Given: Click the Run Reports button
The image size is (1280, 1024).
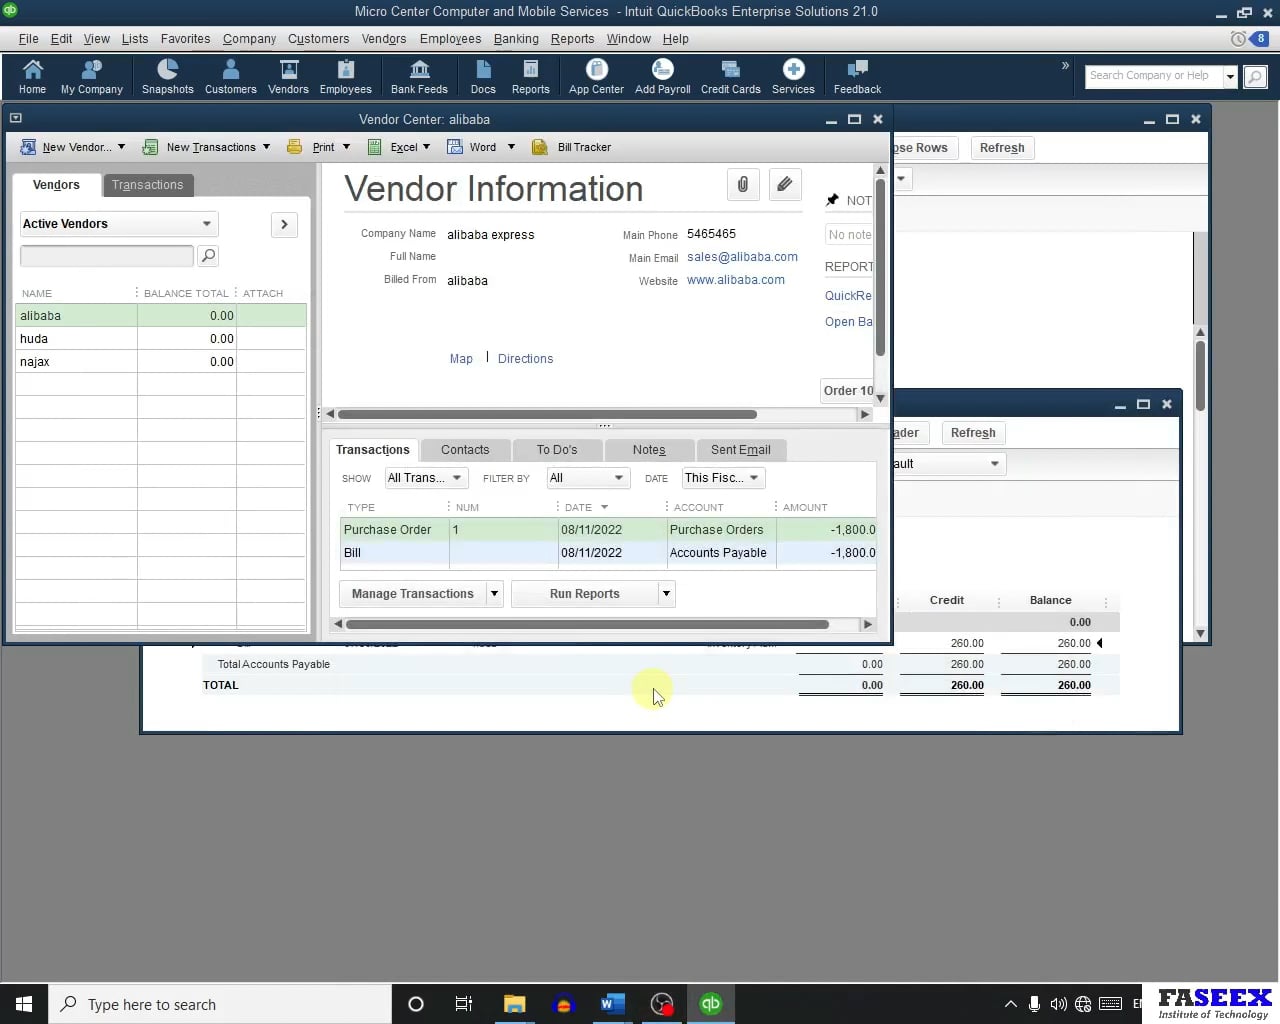Looking at the screenshot, I should (x=585, y=594).
